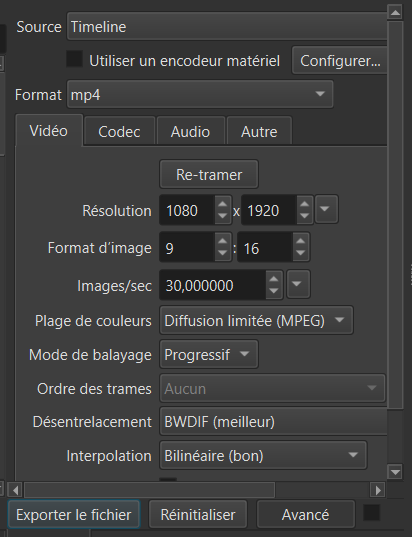Switch to the Codec tab

119,132
